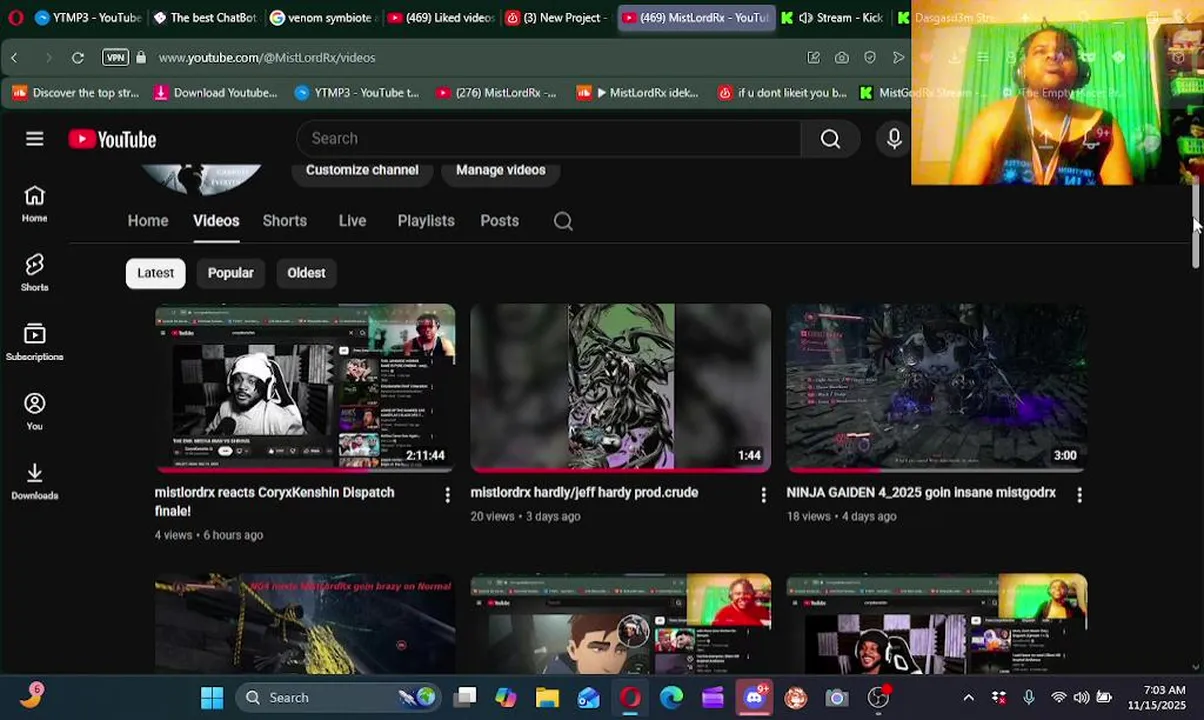
Task: Go to the YouTube logo home link
Action: point(112,139)
